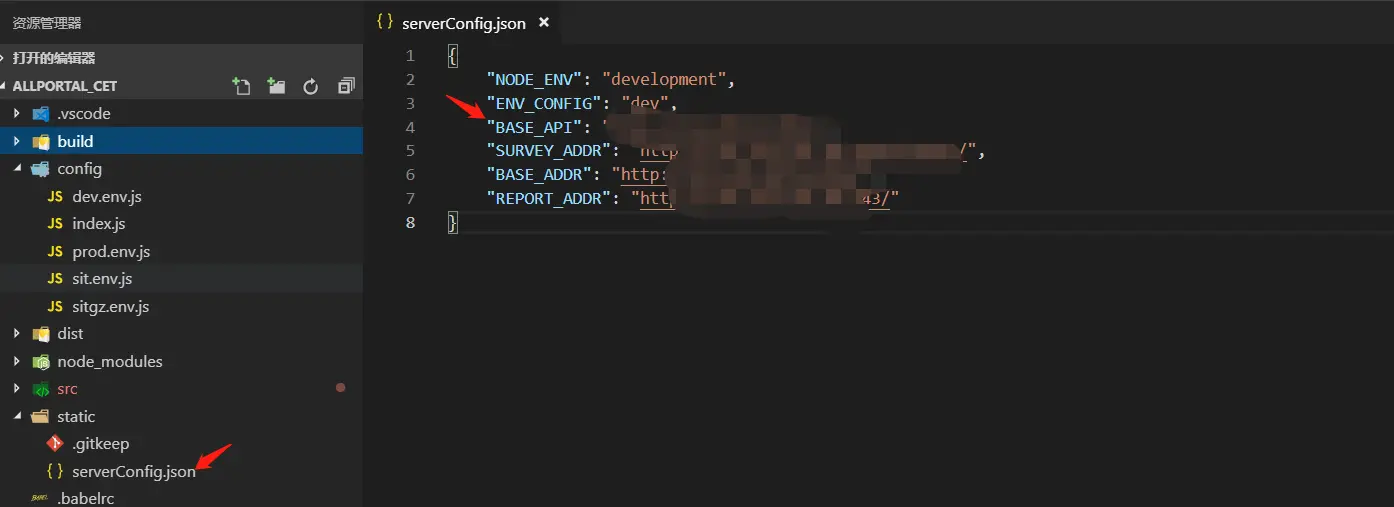Click the git icon of .gitkeep
Image resolution: width=1394 pixels, height=507 pixels.
click(55, 444)
